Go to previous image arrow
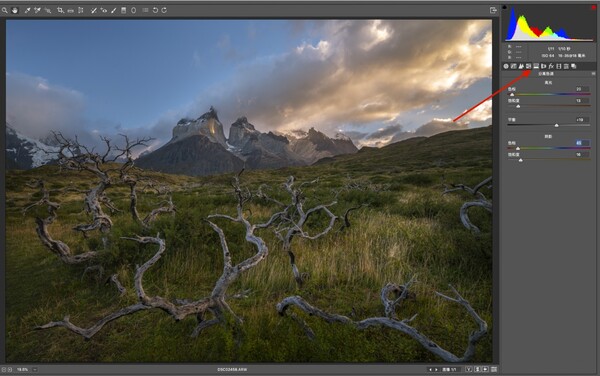This screenshot has height=376, width=600. 430,369
